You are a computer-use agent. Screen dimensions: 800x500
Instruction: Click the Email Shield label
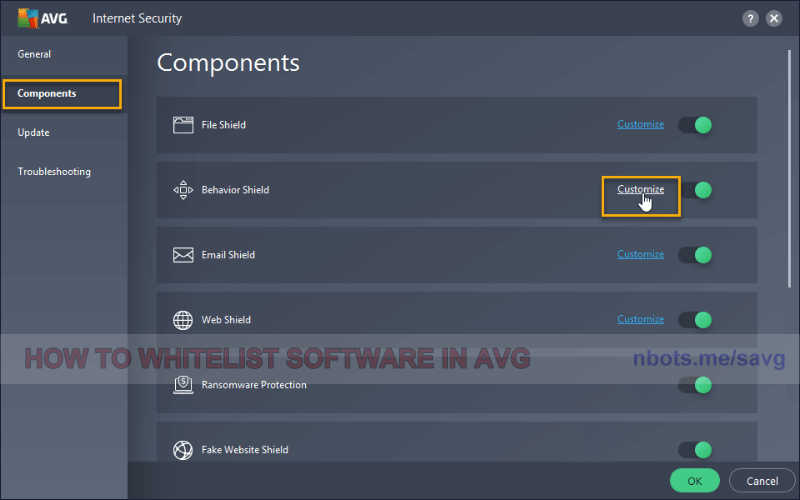228,255
